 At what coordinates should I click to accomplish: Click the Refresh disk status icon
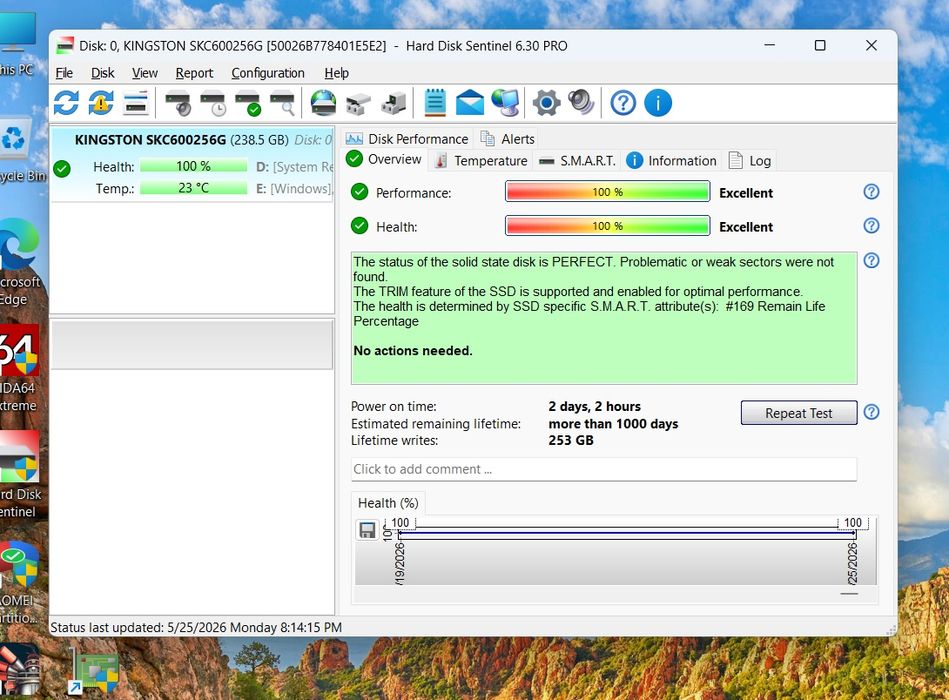(66, 102)
